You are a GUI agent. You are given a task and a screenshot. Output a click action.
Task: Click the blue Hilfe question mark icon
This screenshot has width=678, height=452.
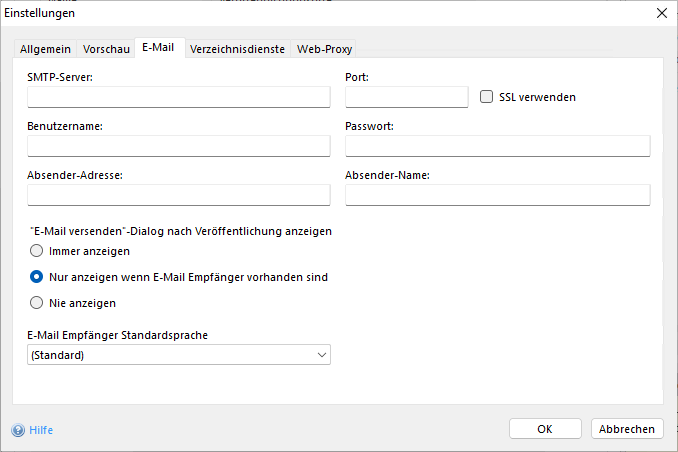[x=18, y=430]
